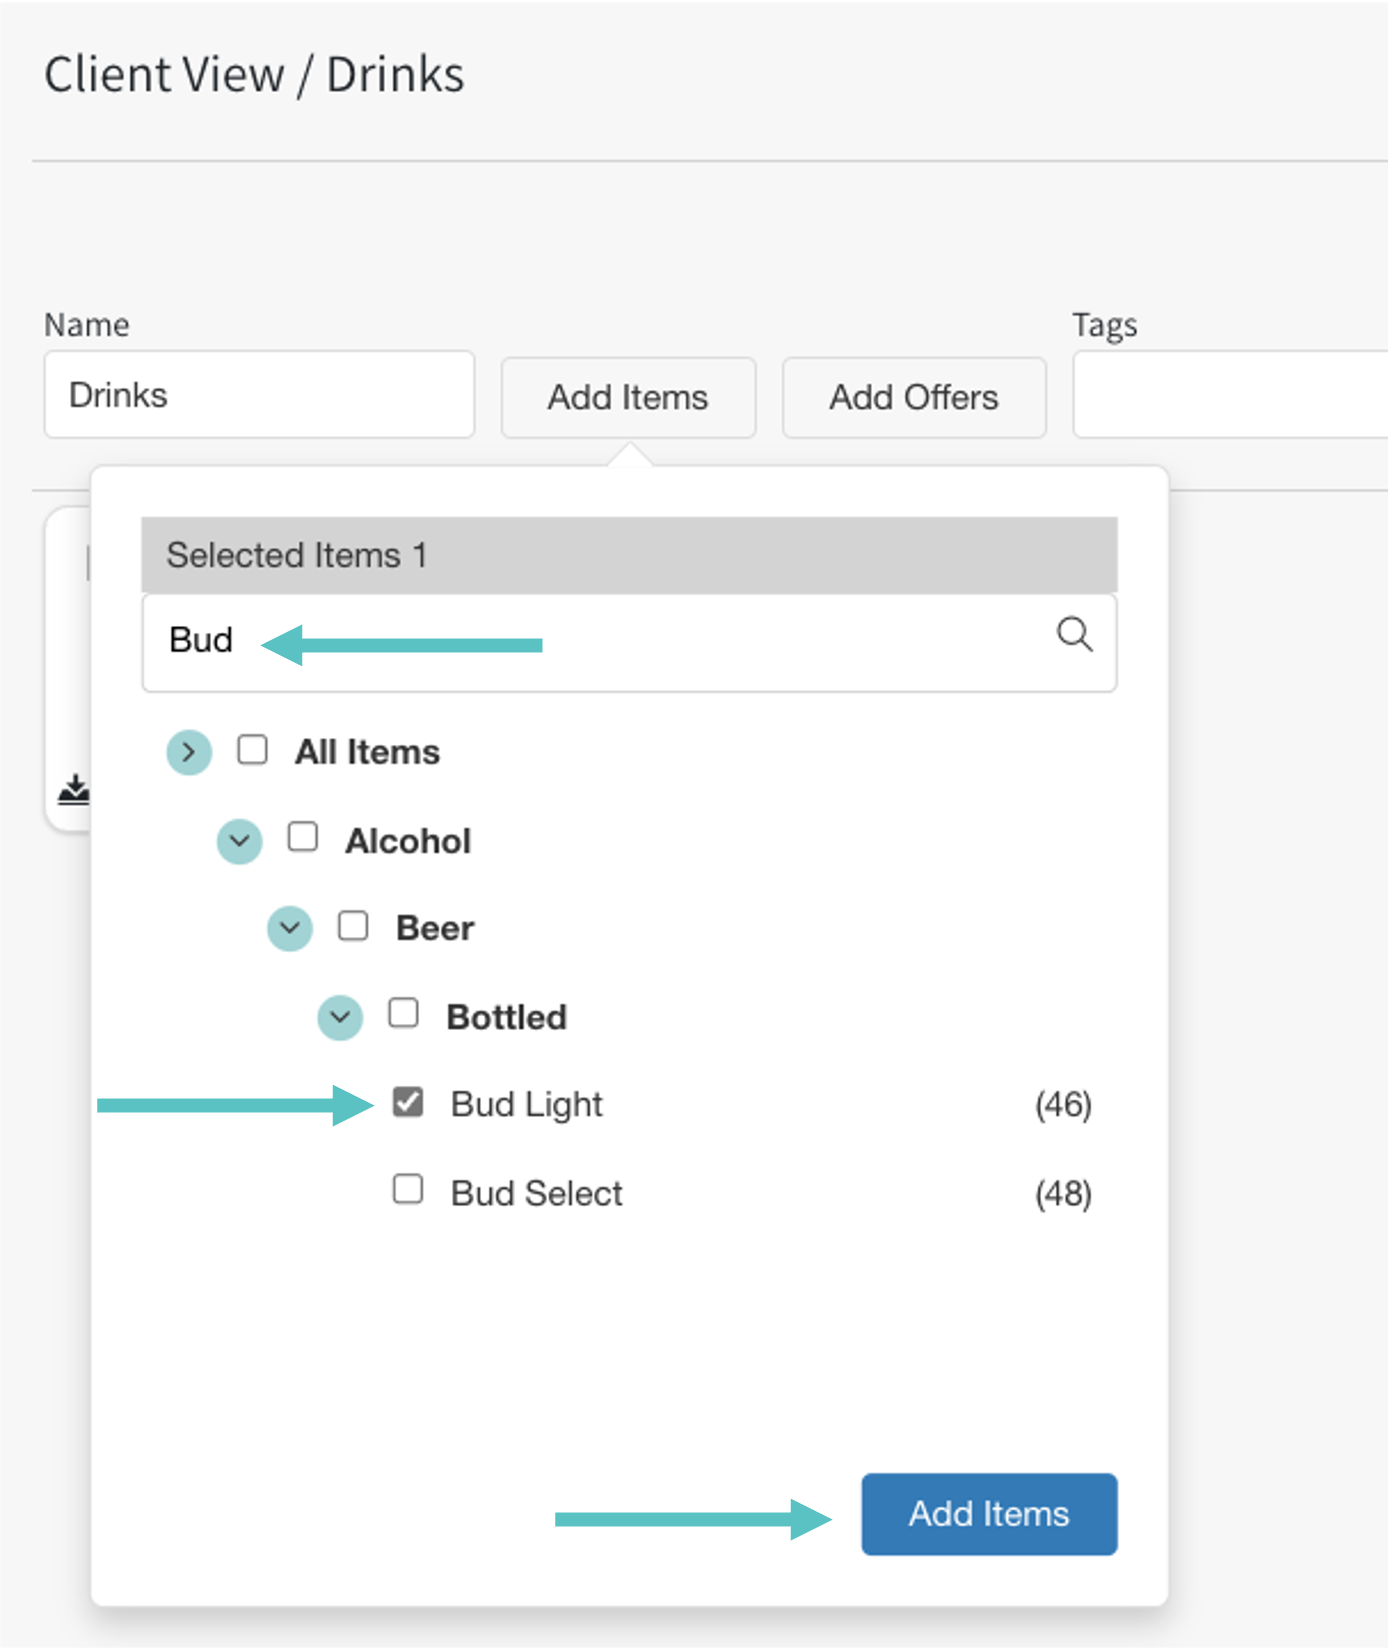Check the All Items checkbox

coord(252,750)
